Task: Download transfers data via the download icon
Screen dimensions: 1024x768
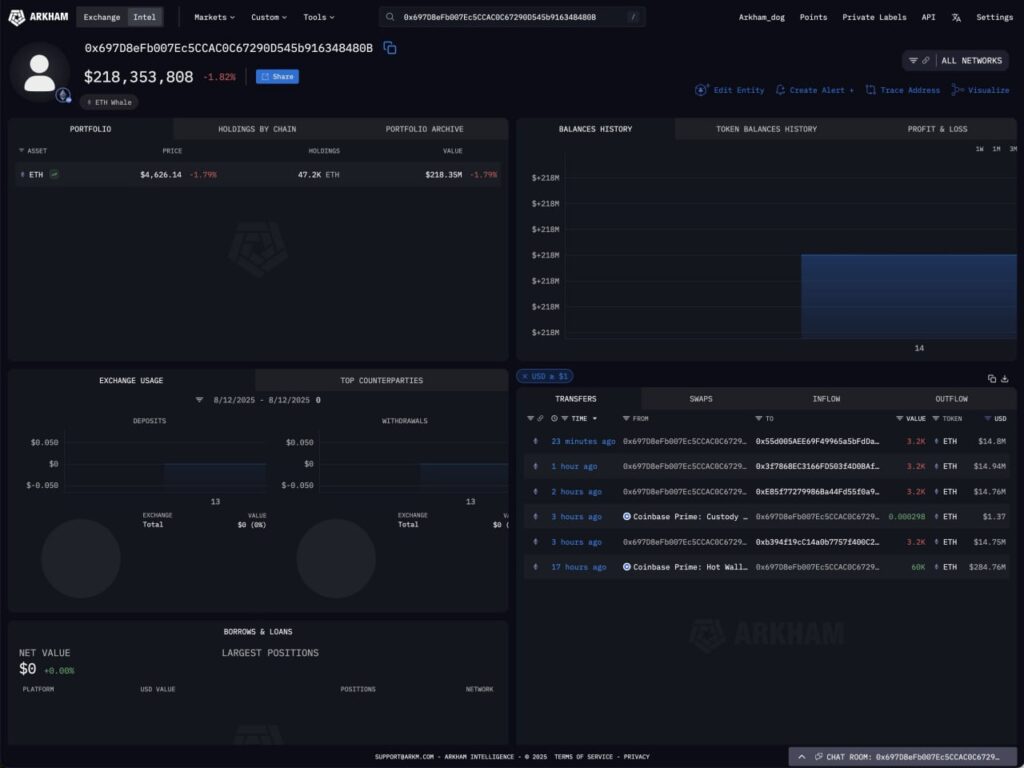Action: click(1005, 378)
